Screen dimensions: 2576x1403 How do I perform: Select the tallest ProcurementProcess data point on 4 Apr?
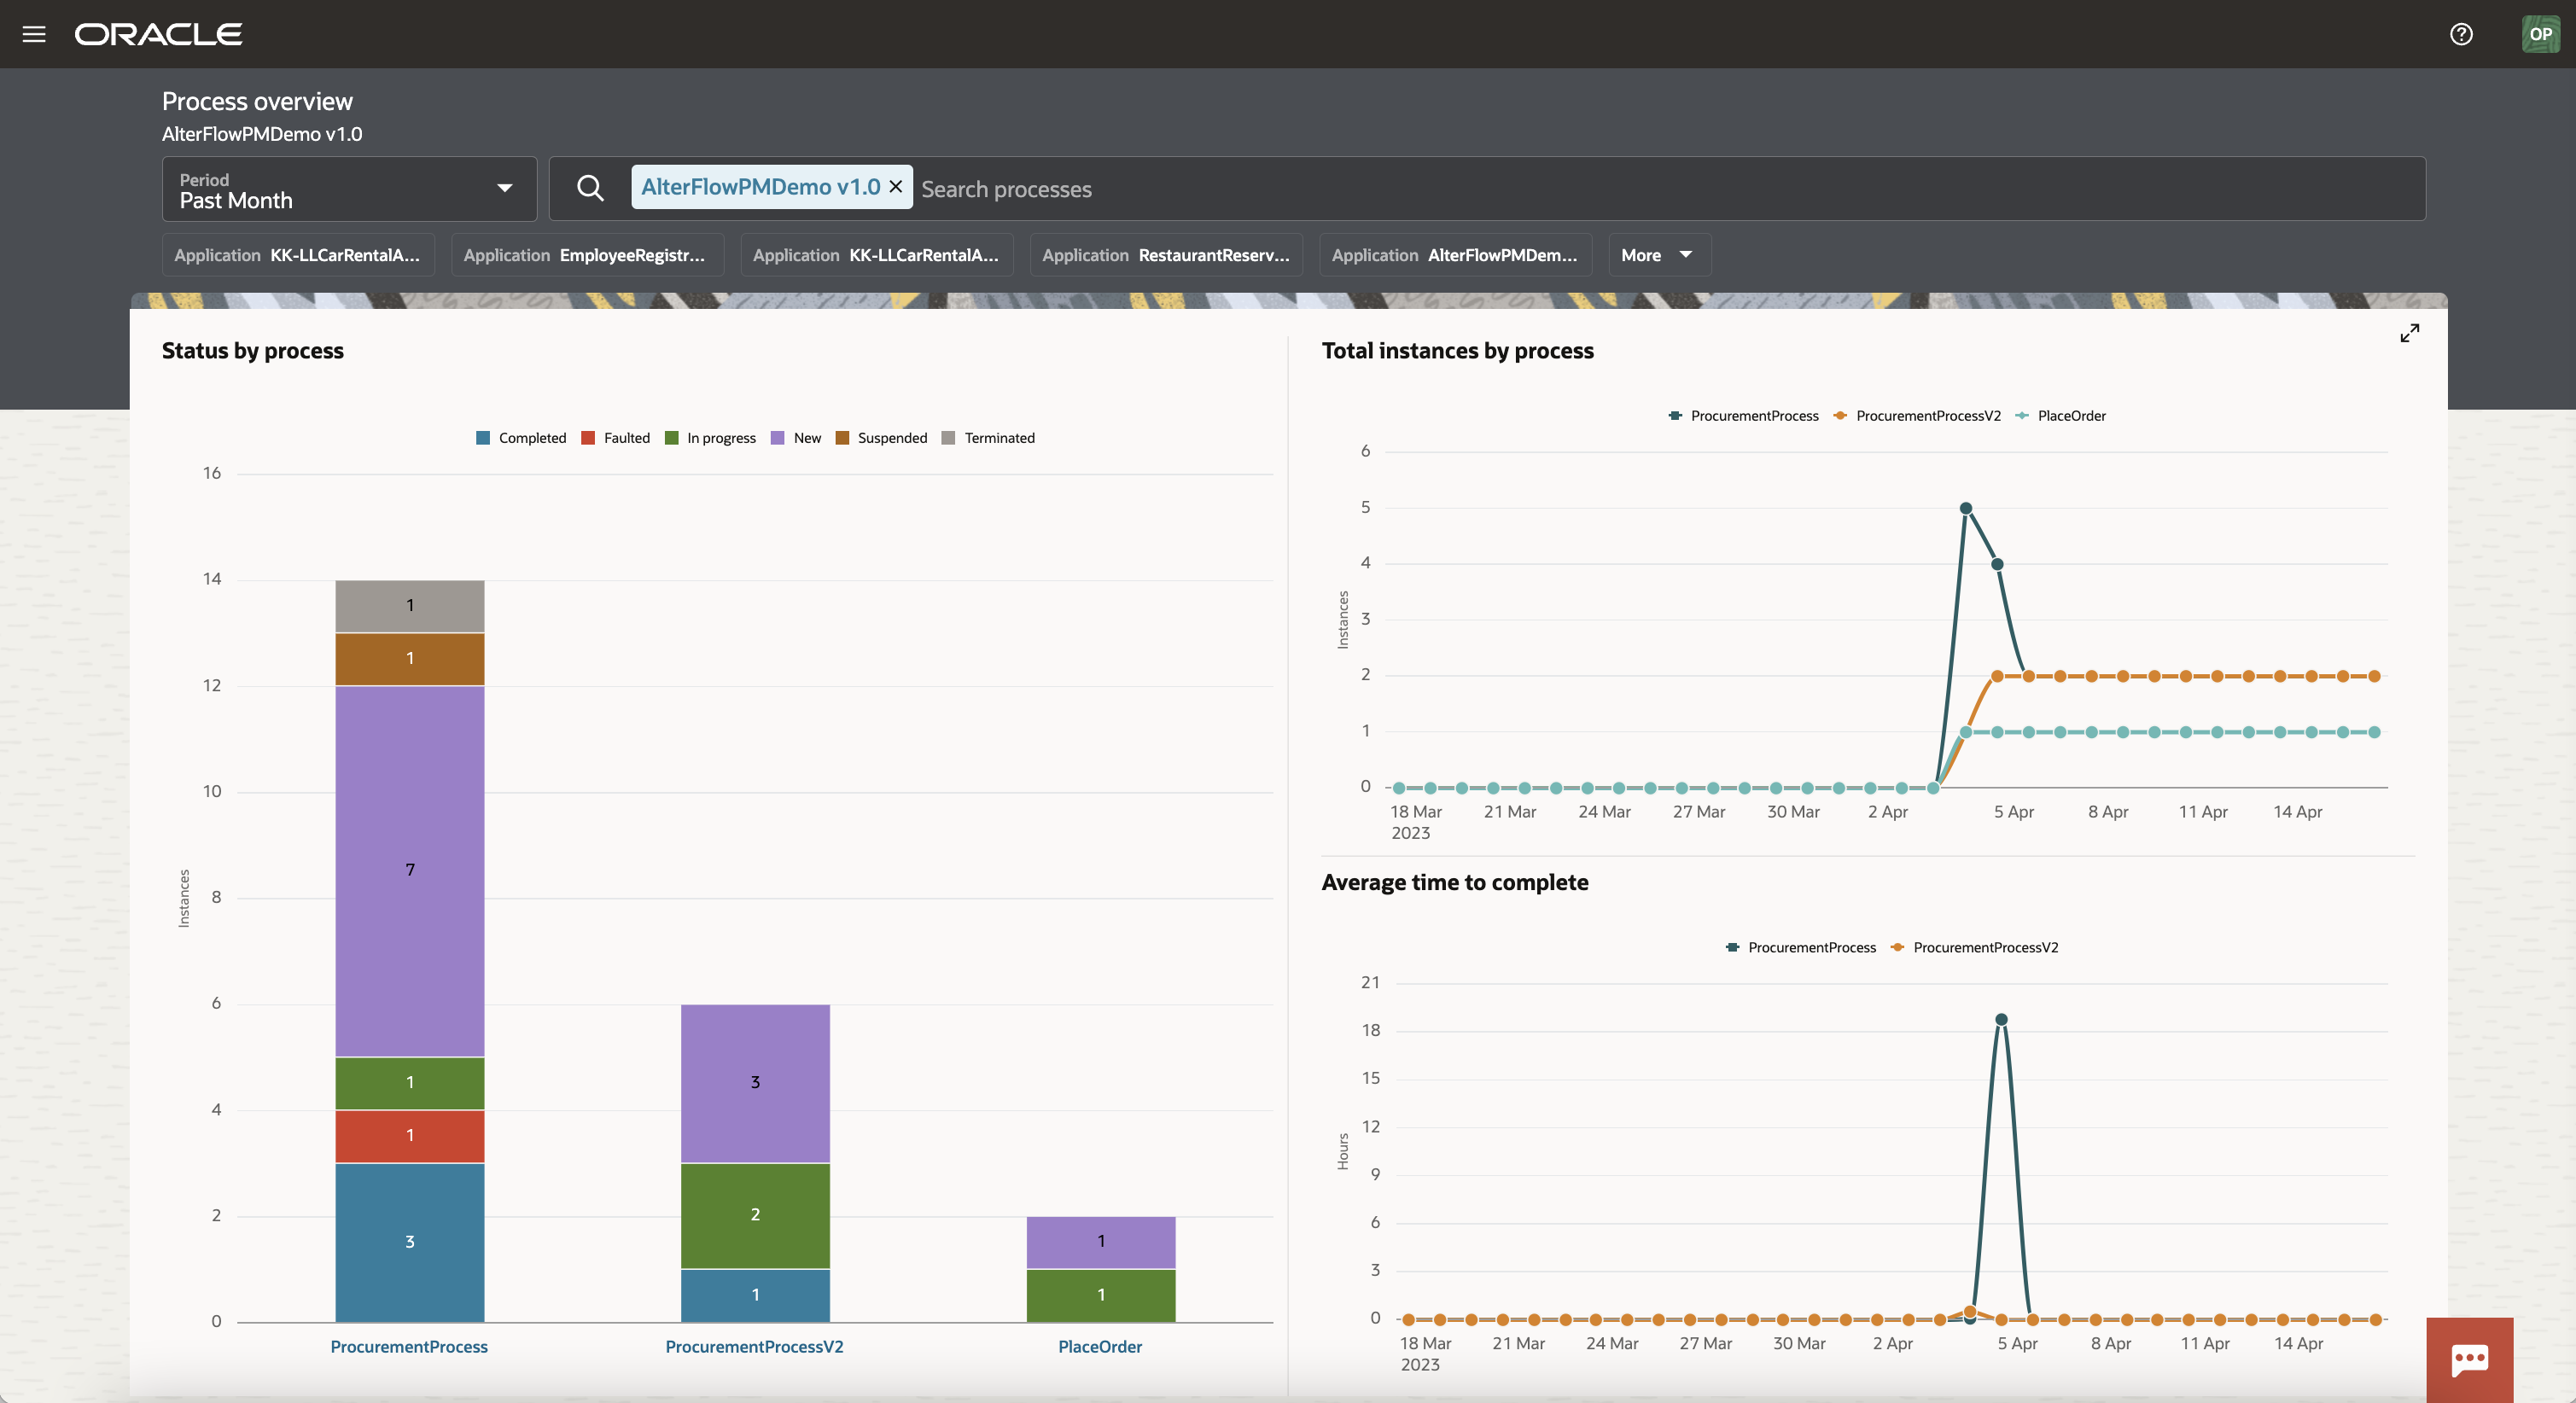point(1966,507)
